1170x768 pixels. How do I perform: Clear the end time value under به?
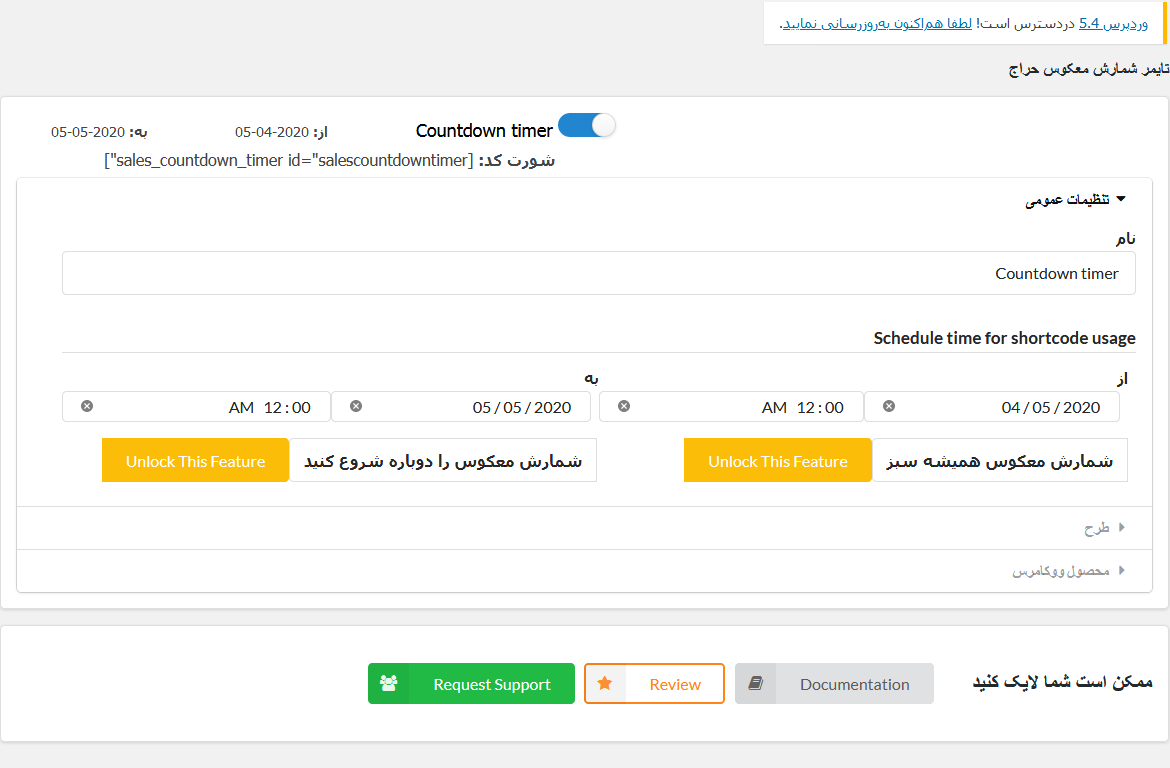87,406
